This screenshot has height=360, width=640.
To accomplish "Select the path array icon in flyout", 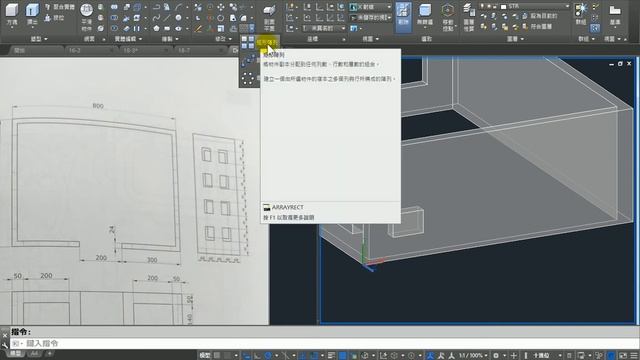I will coord(248,60).
